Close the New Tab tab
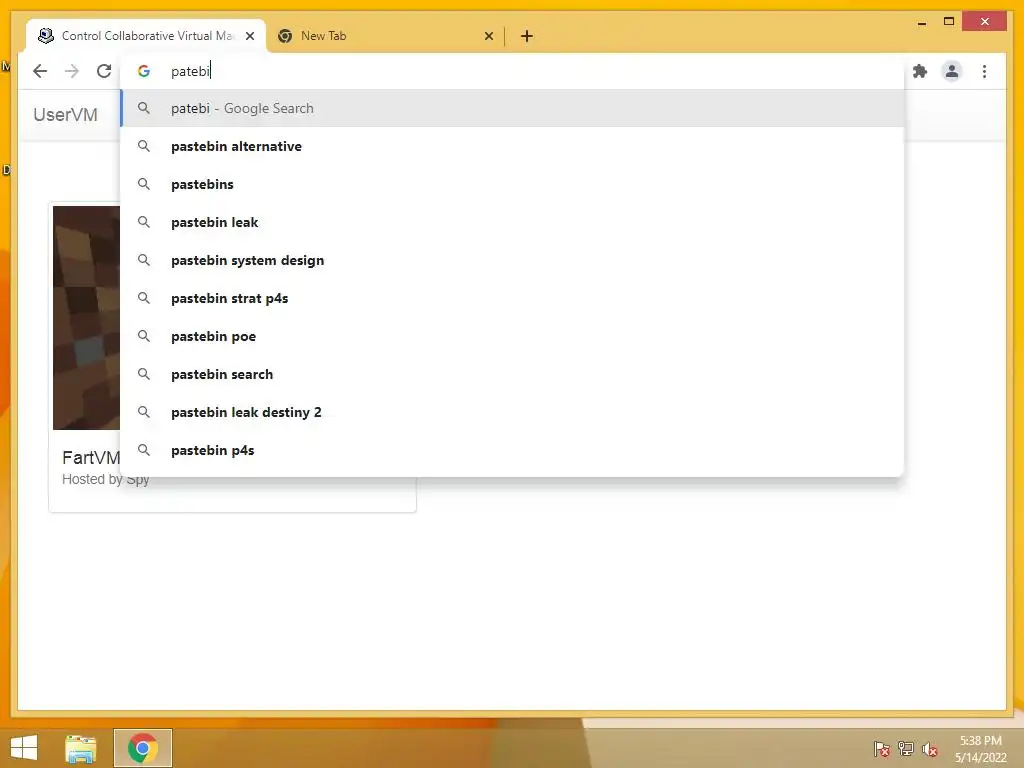 (x=488, y=36)
